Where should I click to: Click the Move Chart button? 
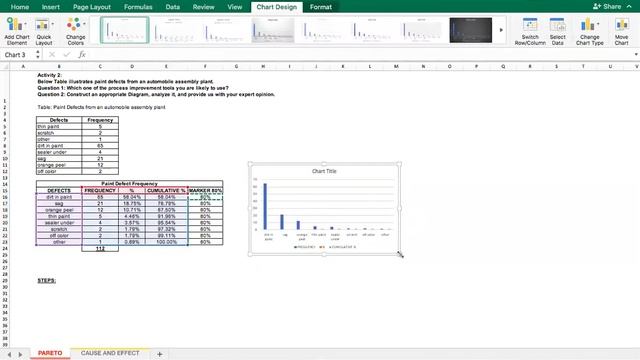(622, 31)
